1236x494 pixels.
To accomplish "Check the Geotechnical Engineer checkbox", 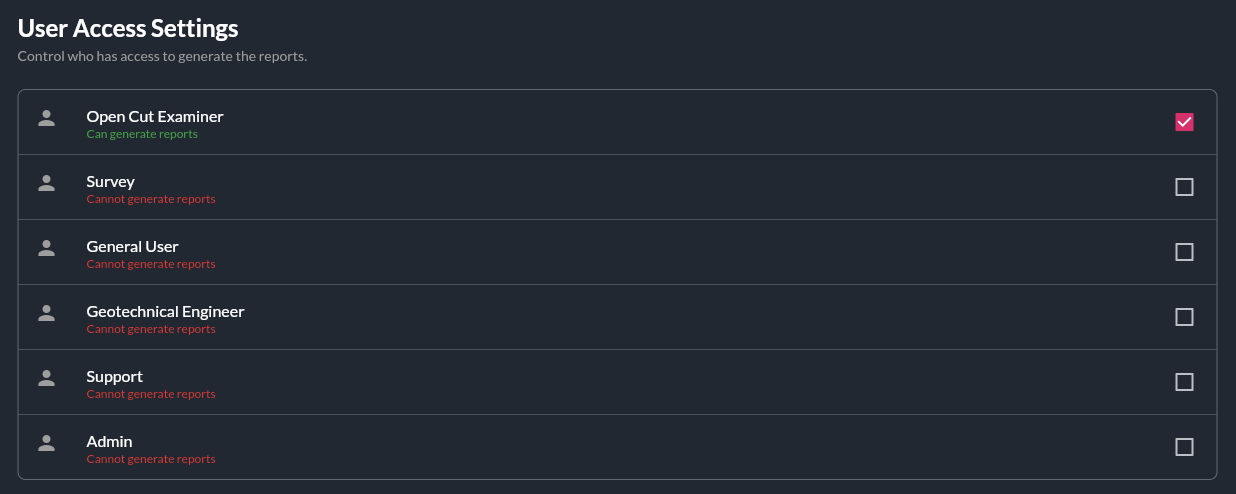I will pos(1184,317).
